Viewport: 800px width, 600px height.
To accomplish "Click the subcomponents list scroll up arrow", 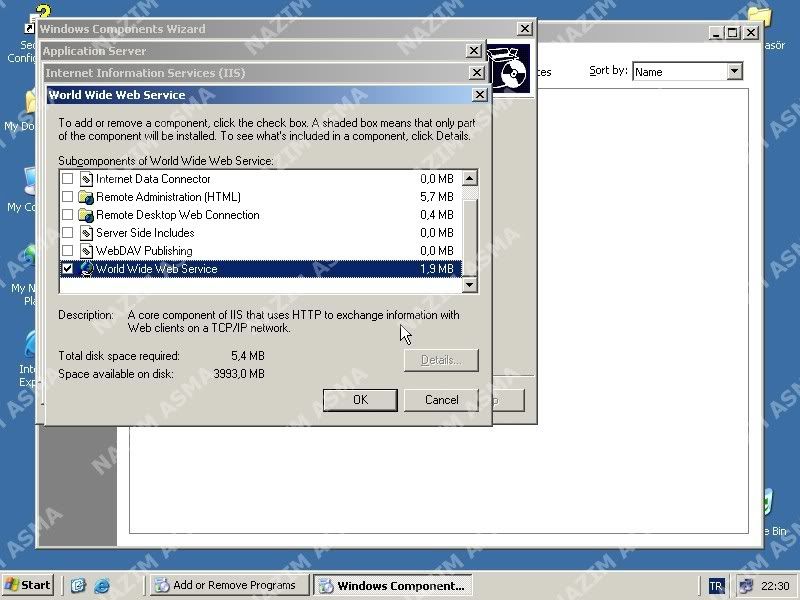I will (469, 178).
